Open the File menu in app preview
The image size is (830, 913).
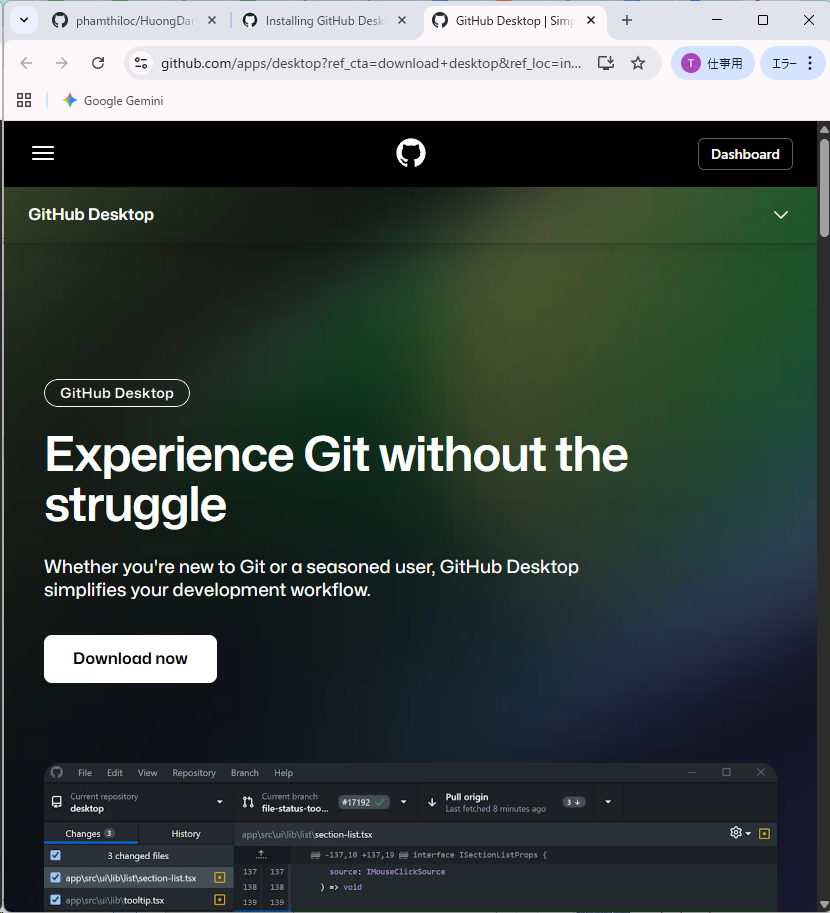point(85,773)
